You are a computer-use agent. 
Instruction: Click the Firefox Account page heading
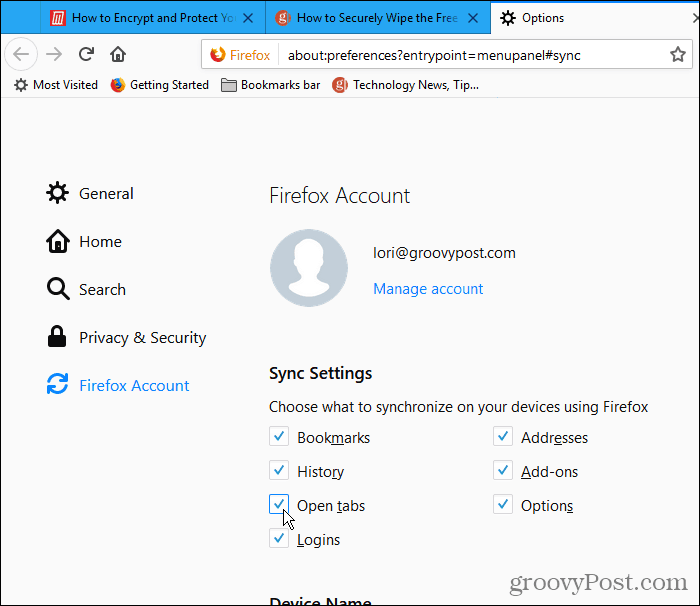tap(339, 196)
